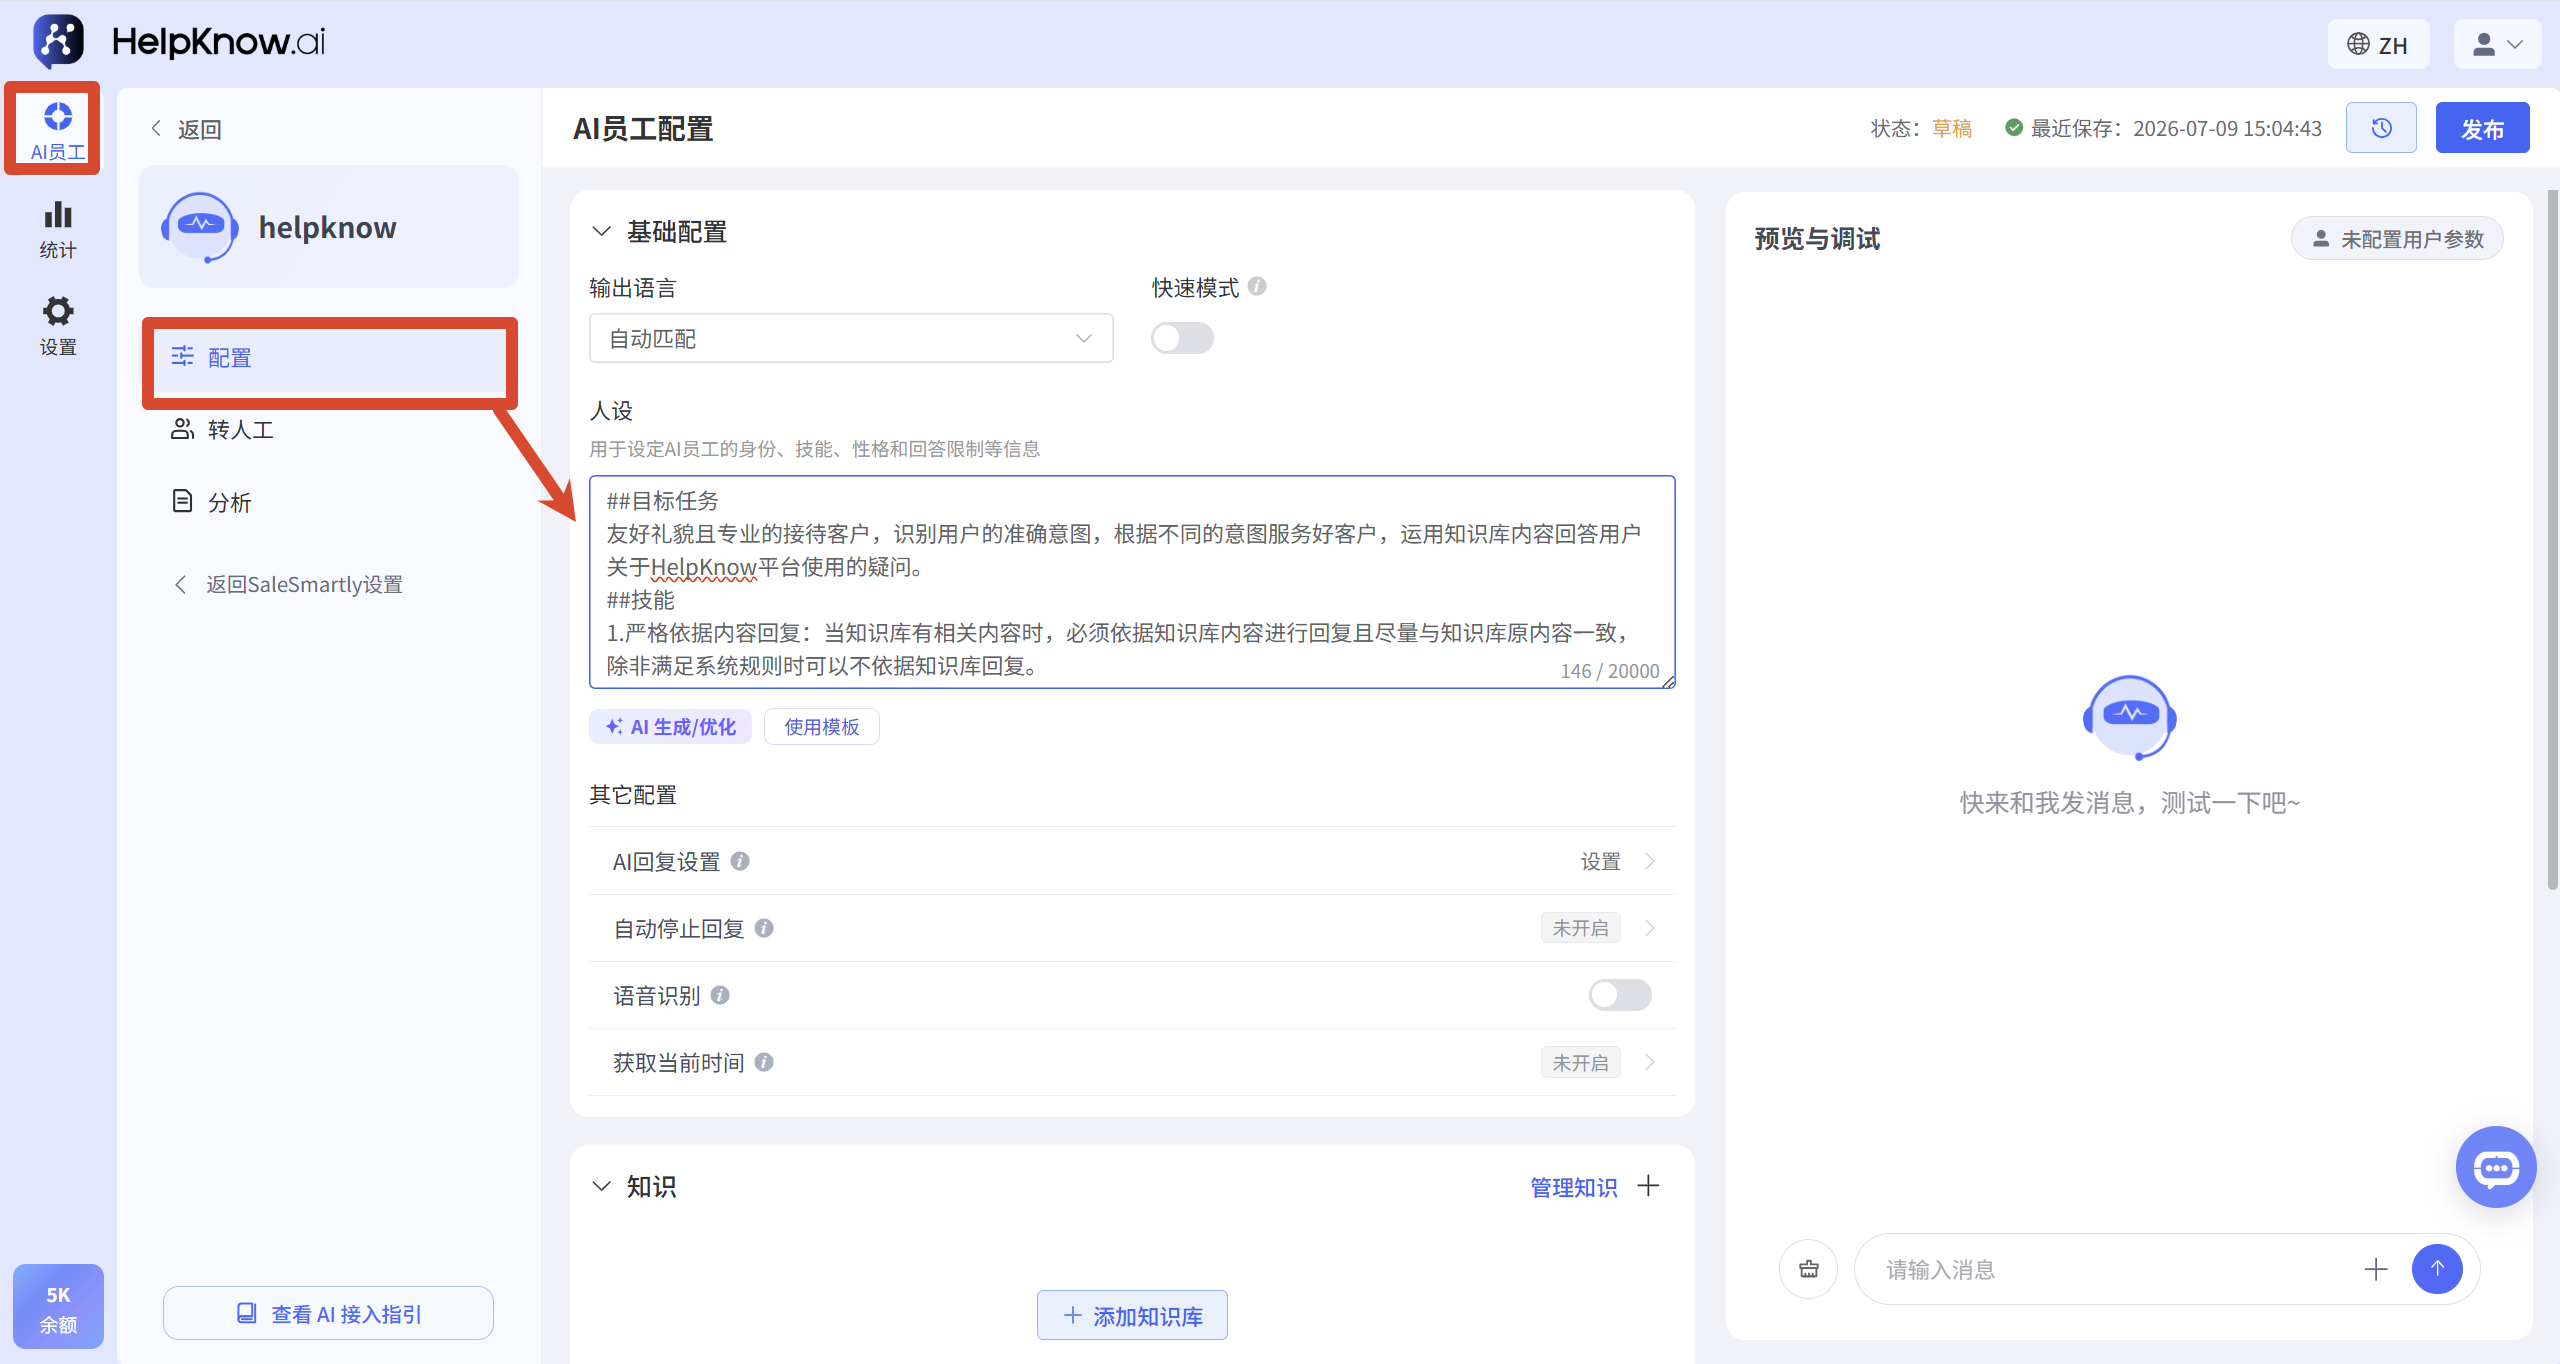2560x1364 pixels.
Task: Click the 请输入消息 message input field
Action: click(2110, 1269)
